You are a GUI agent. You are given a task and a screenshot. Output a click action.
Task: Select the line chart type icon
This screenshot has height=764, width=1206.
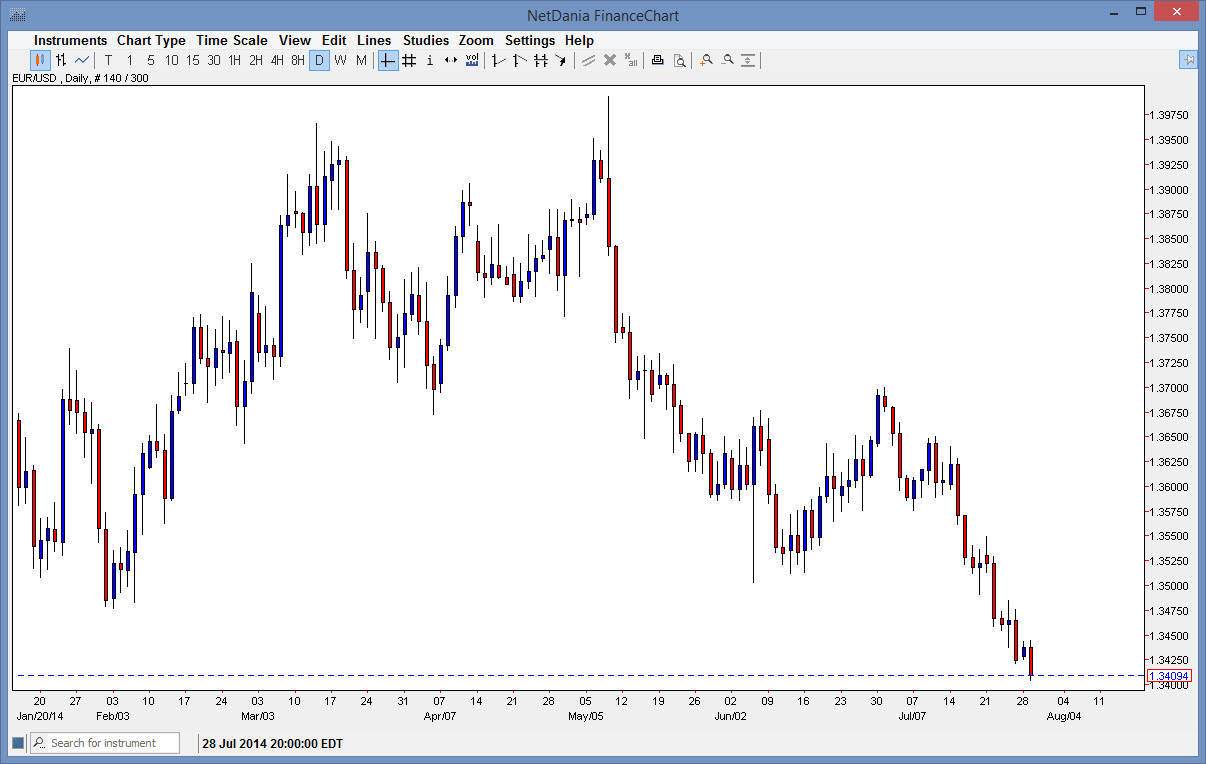click(x=82, y=60)
